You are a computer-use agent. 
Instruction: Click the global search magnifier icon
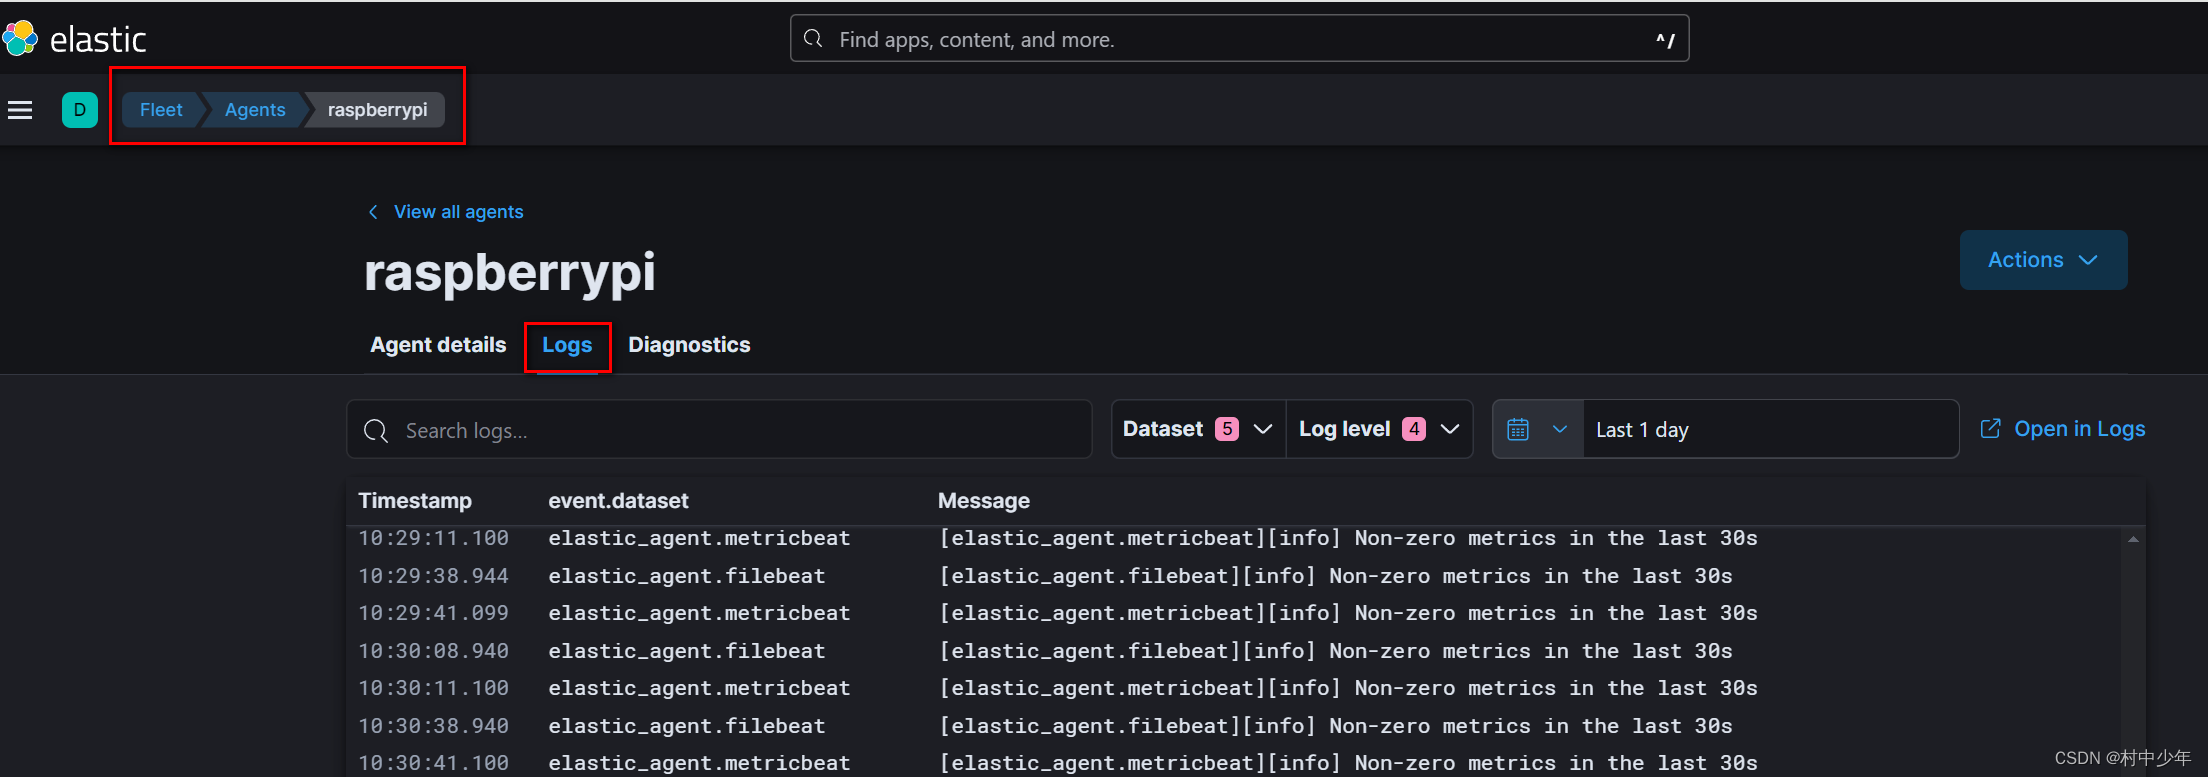click(x=814, y=39)
